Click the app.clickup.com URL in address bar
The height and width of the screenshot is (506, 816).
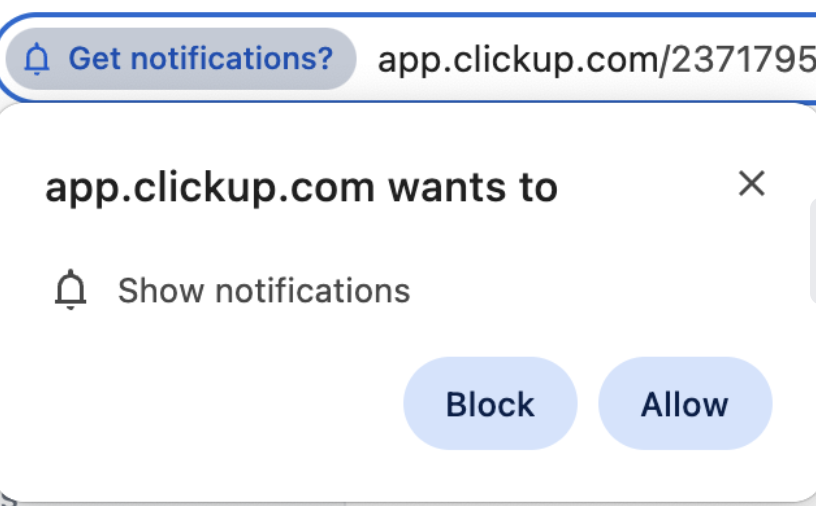595,60
